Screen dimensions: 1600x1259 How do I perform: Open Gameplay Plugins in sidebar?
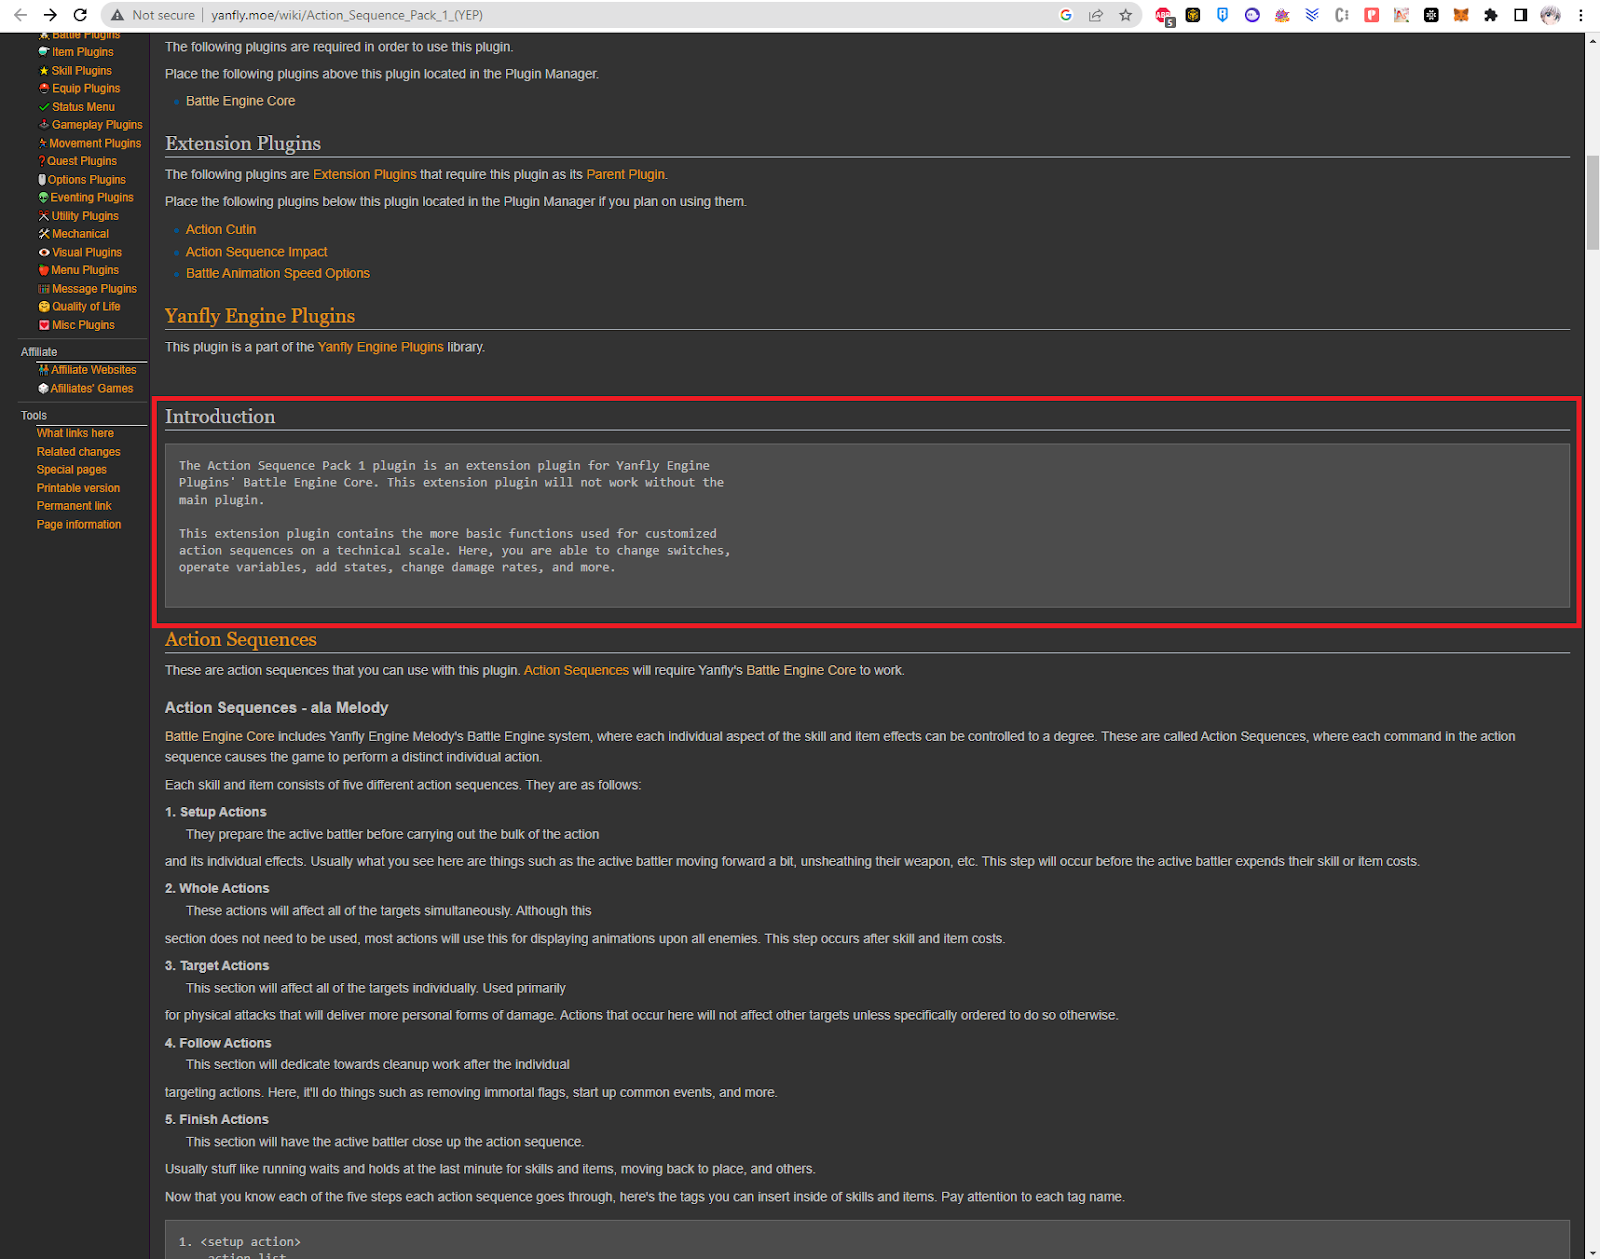click(97, 125)
